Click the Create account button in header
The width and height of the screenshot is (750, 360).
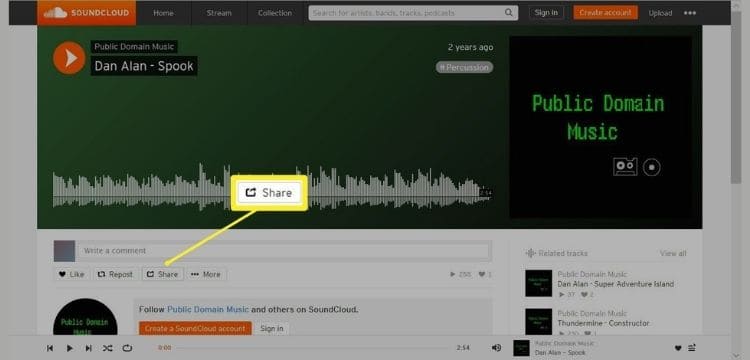tap(606, 13)
